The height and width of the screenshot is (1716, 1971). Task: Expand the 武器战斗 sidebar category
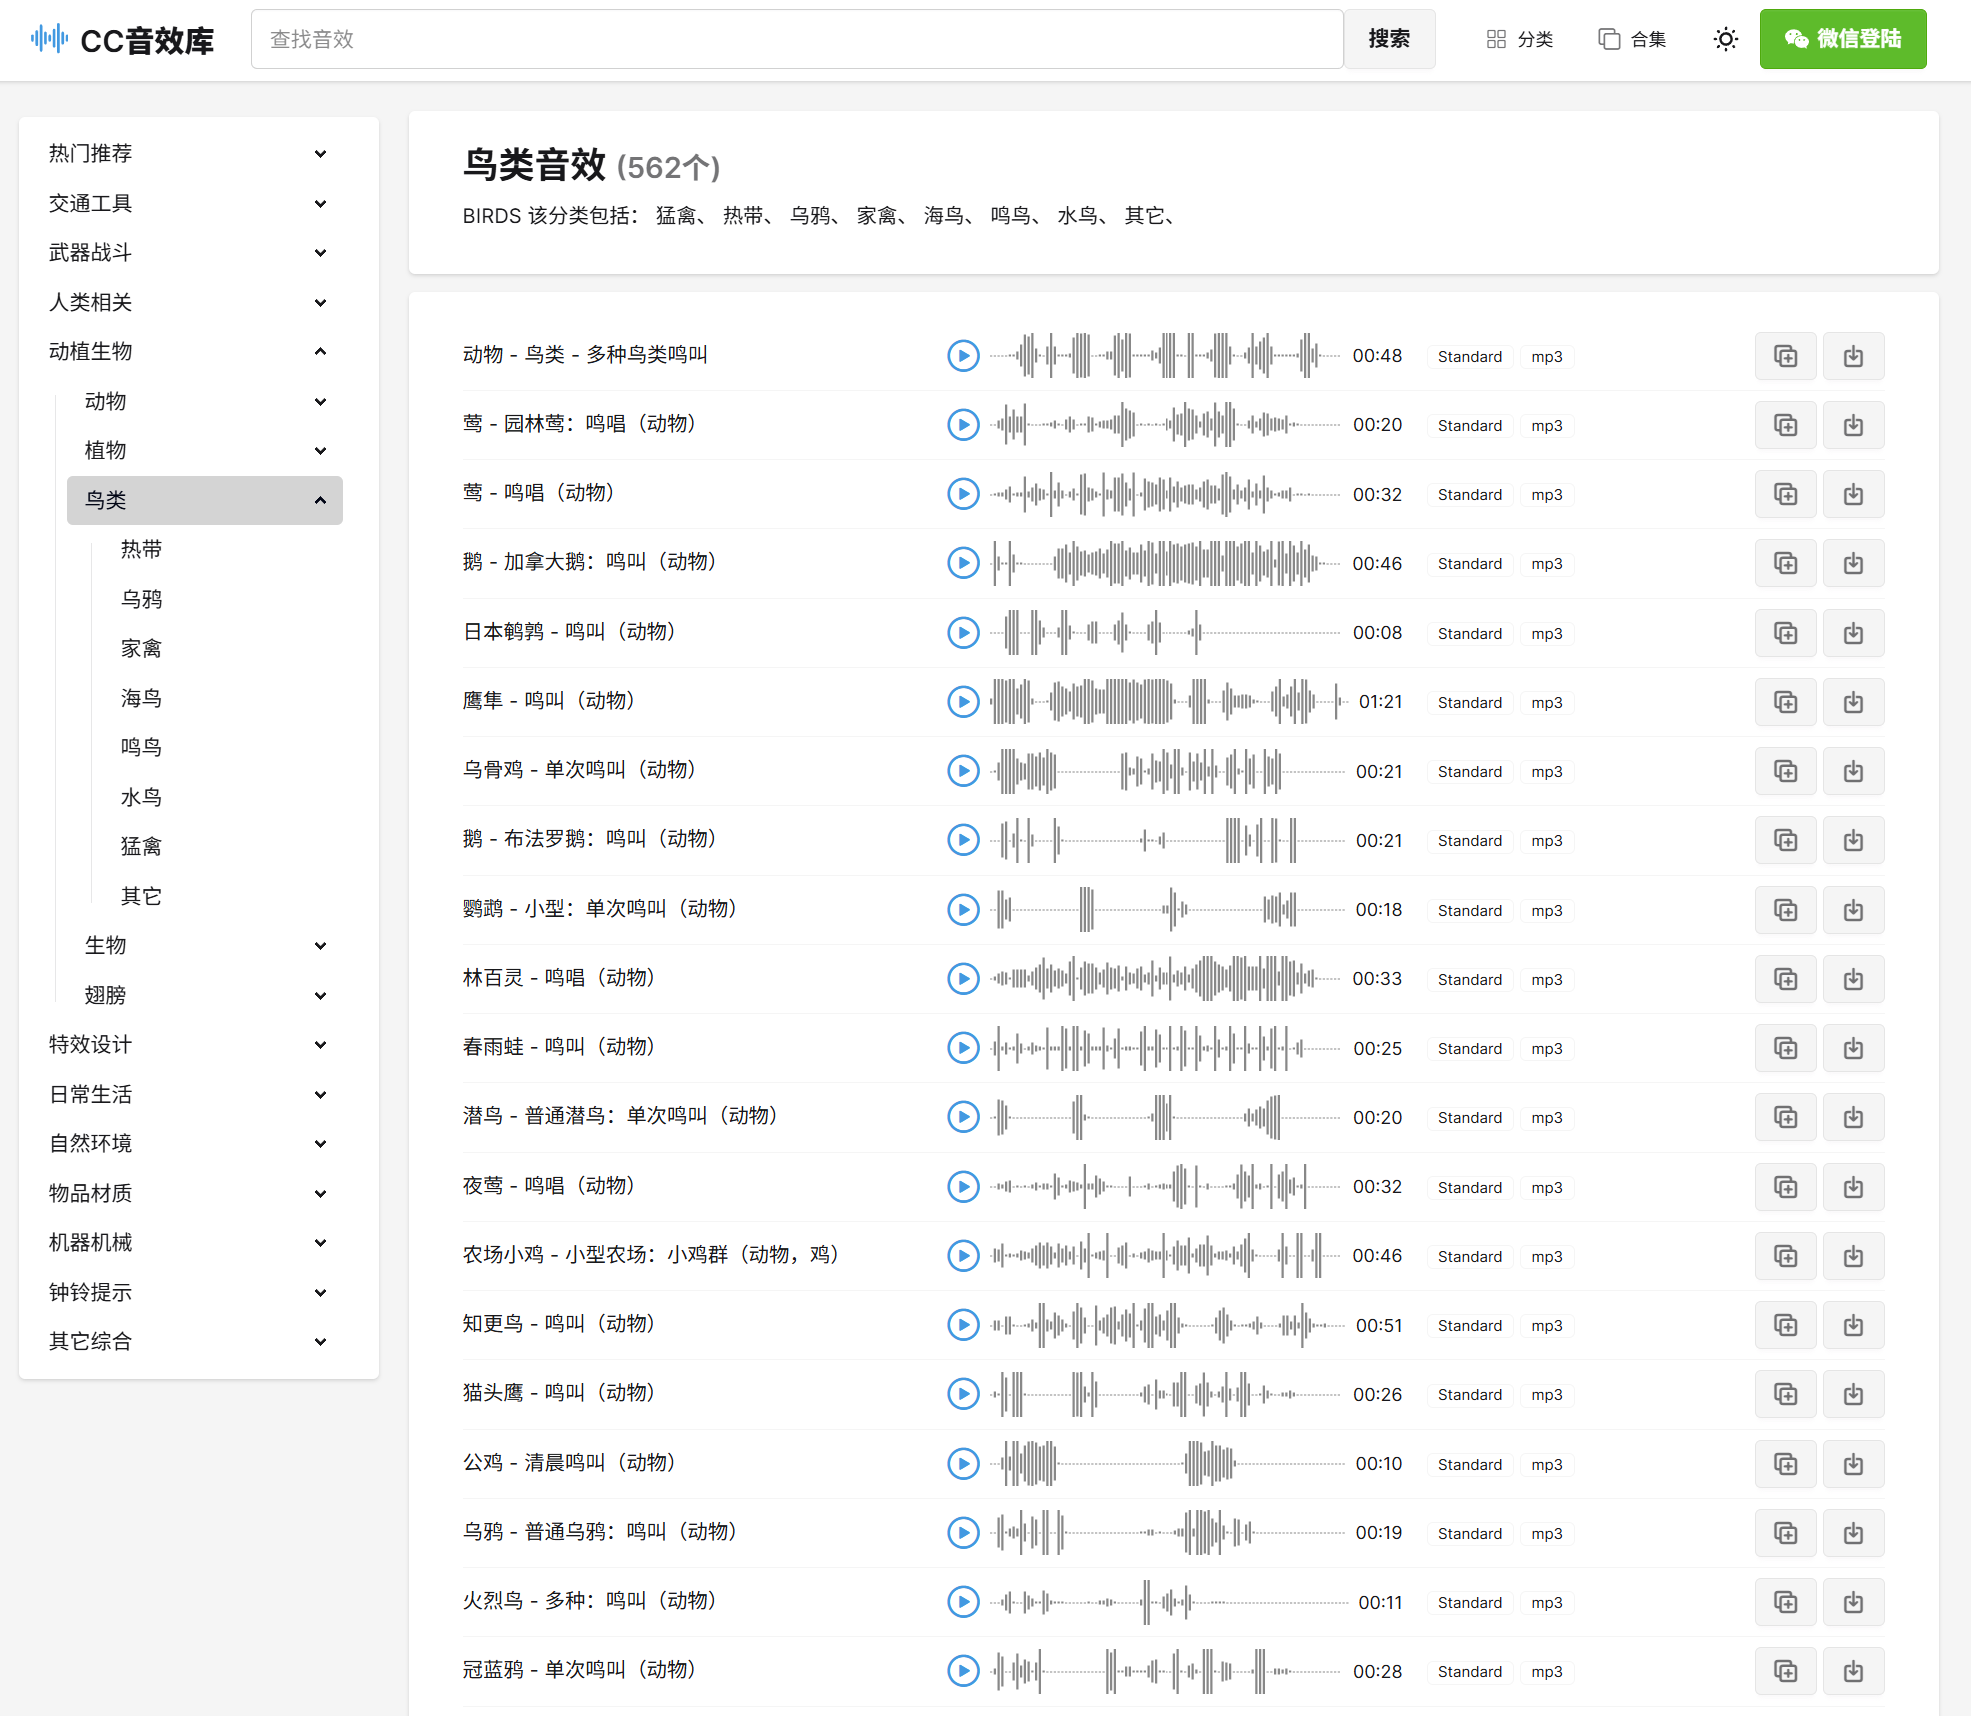coord(320,252)
